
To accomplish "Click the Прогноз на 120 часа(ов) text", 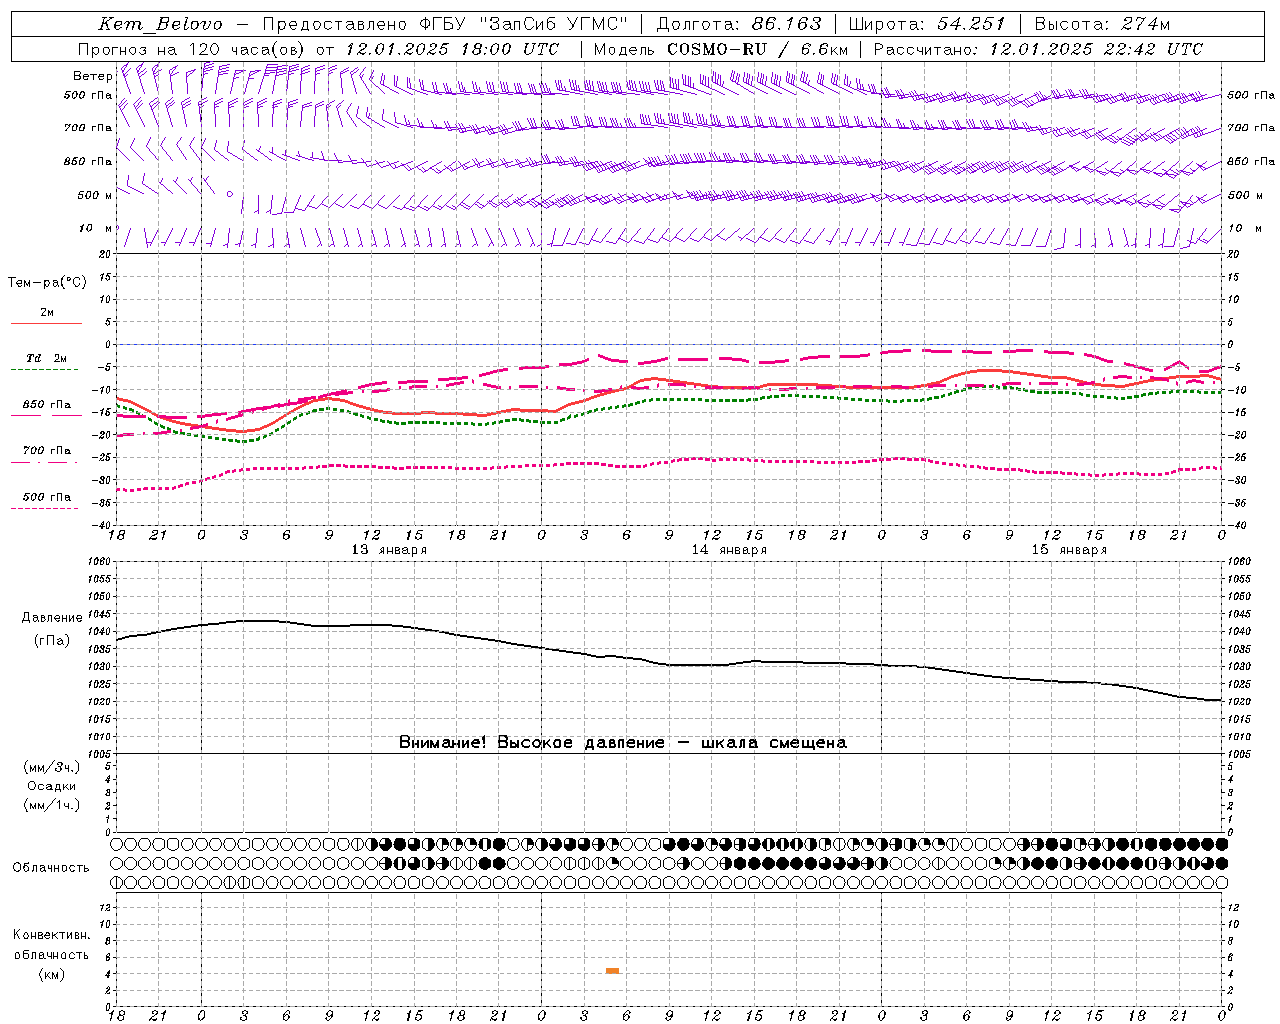I will click(x=193, y=49).
